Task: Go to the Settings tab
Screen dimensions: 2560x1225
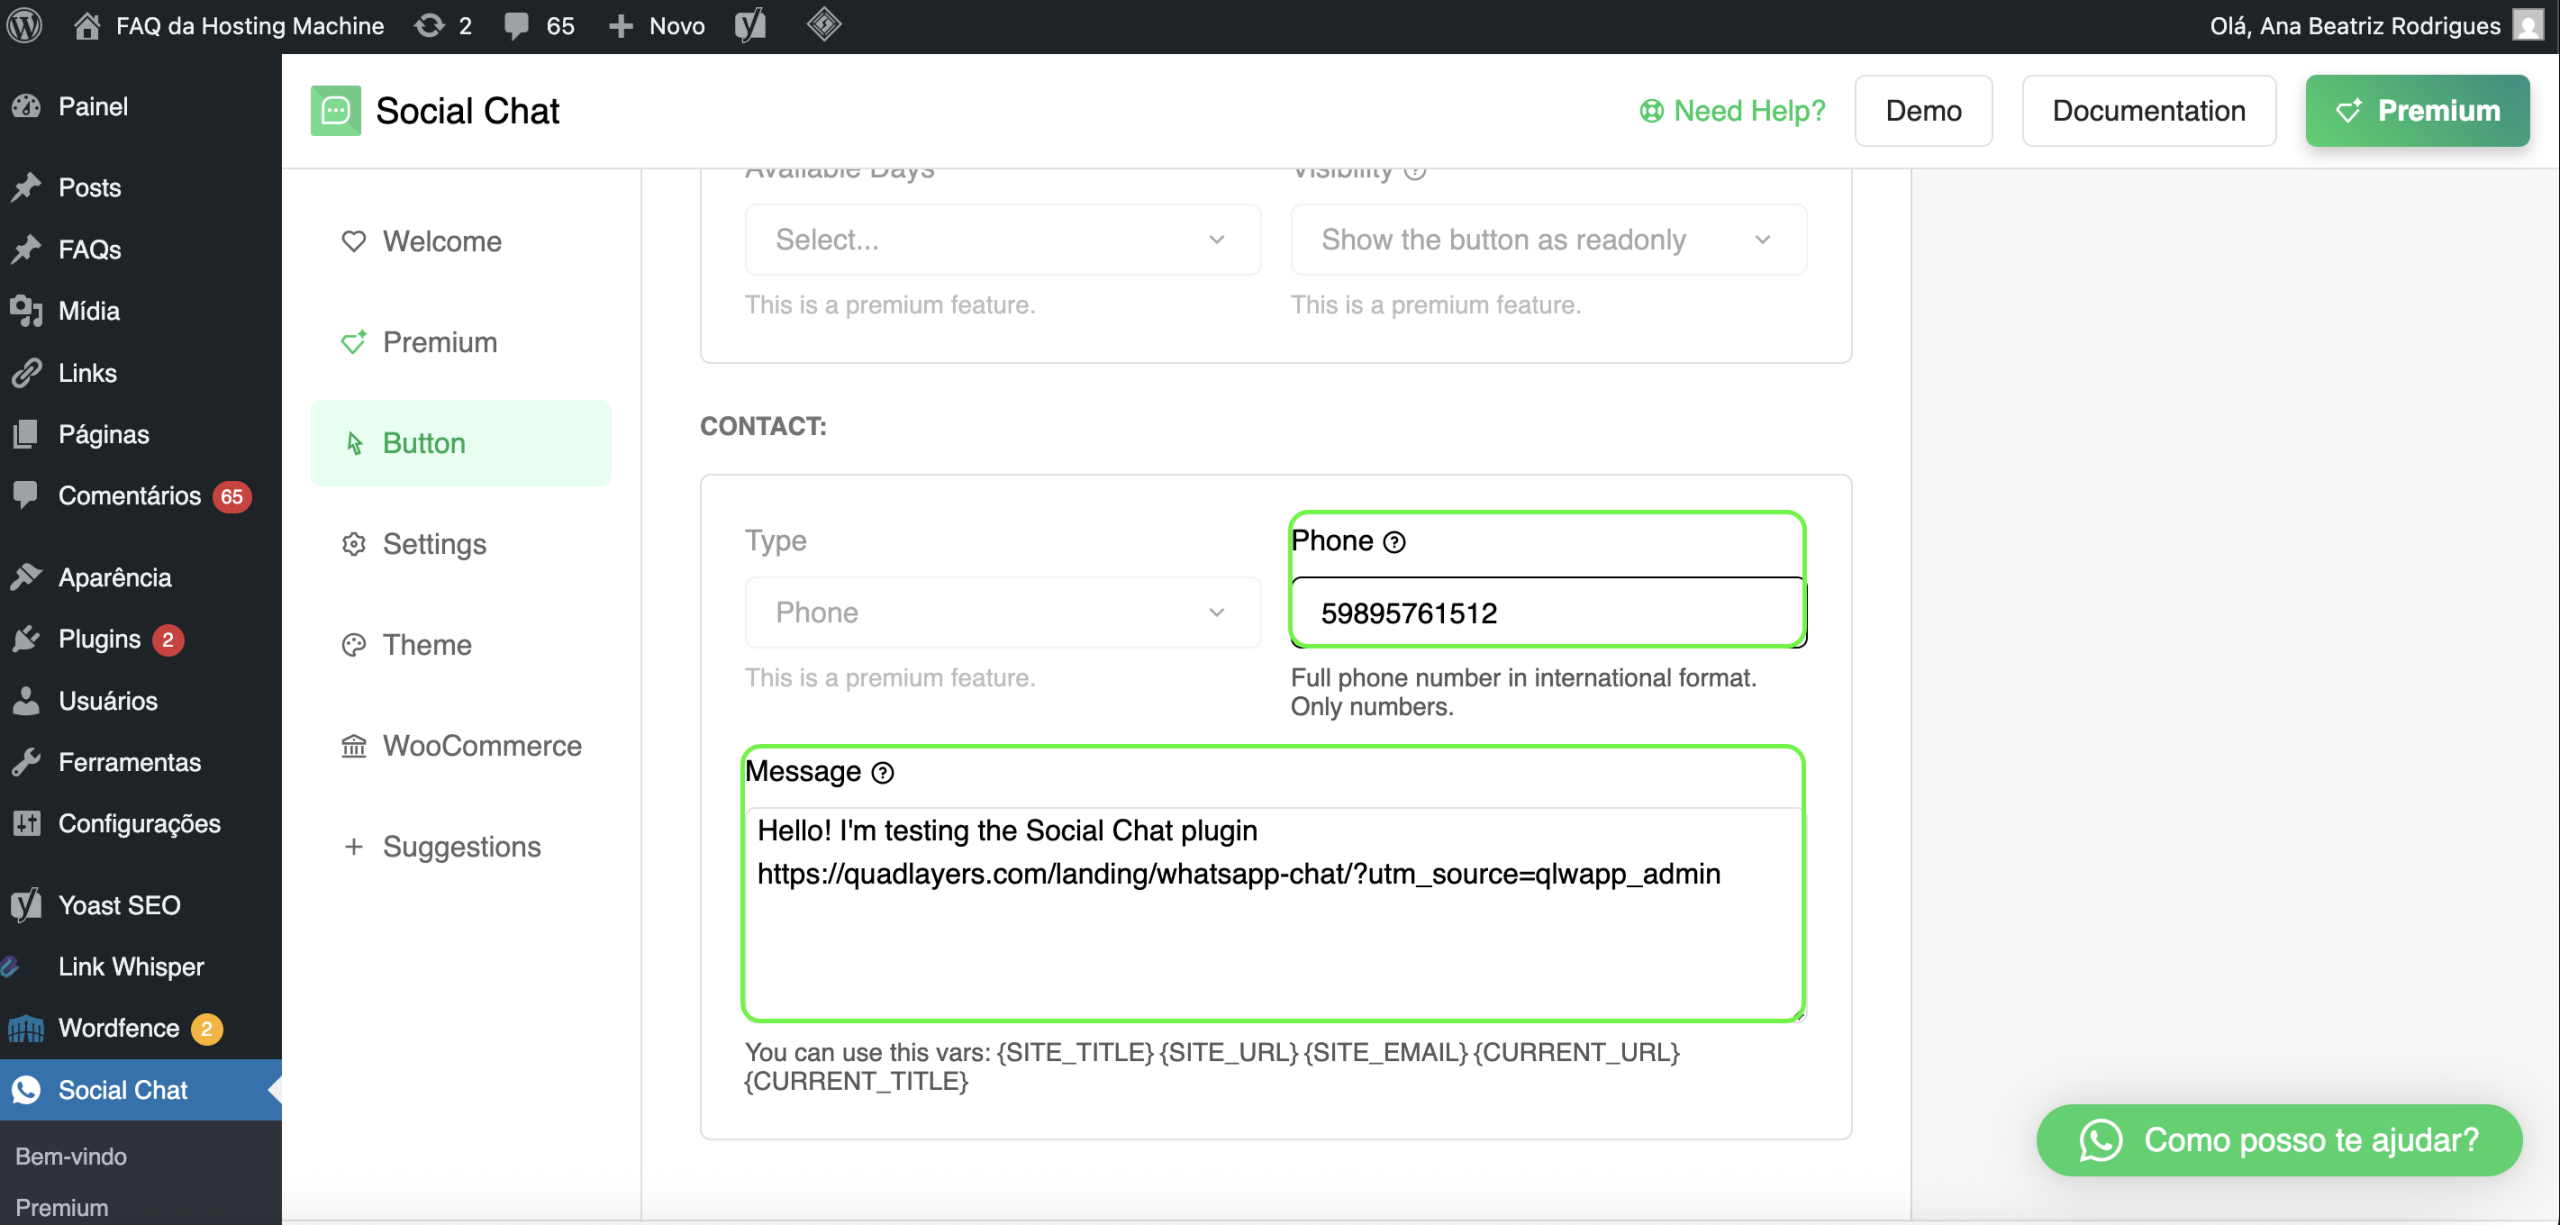Action: click(461, 544)
